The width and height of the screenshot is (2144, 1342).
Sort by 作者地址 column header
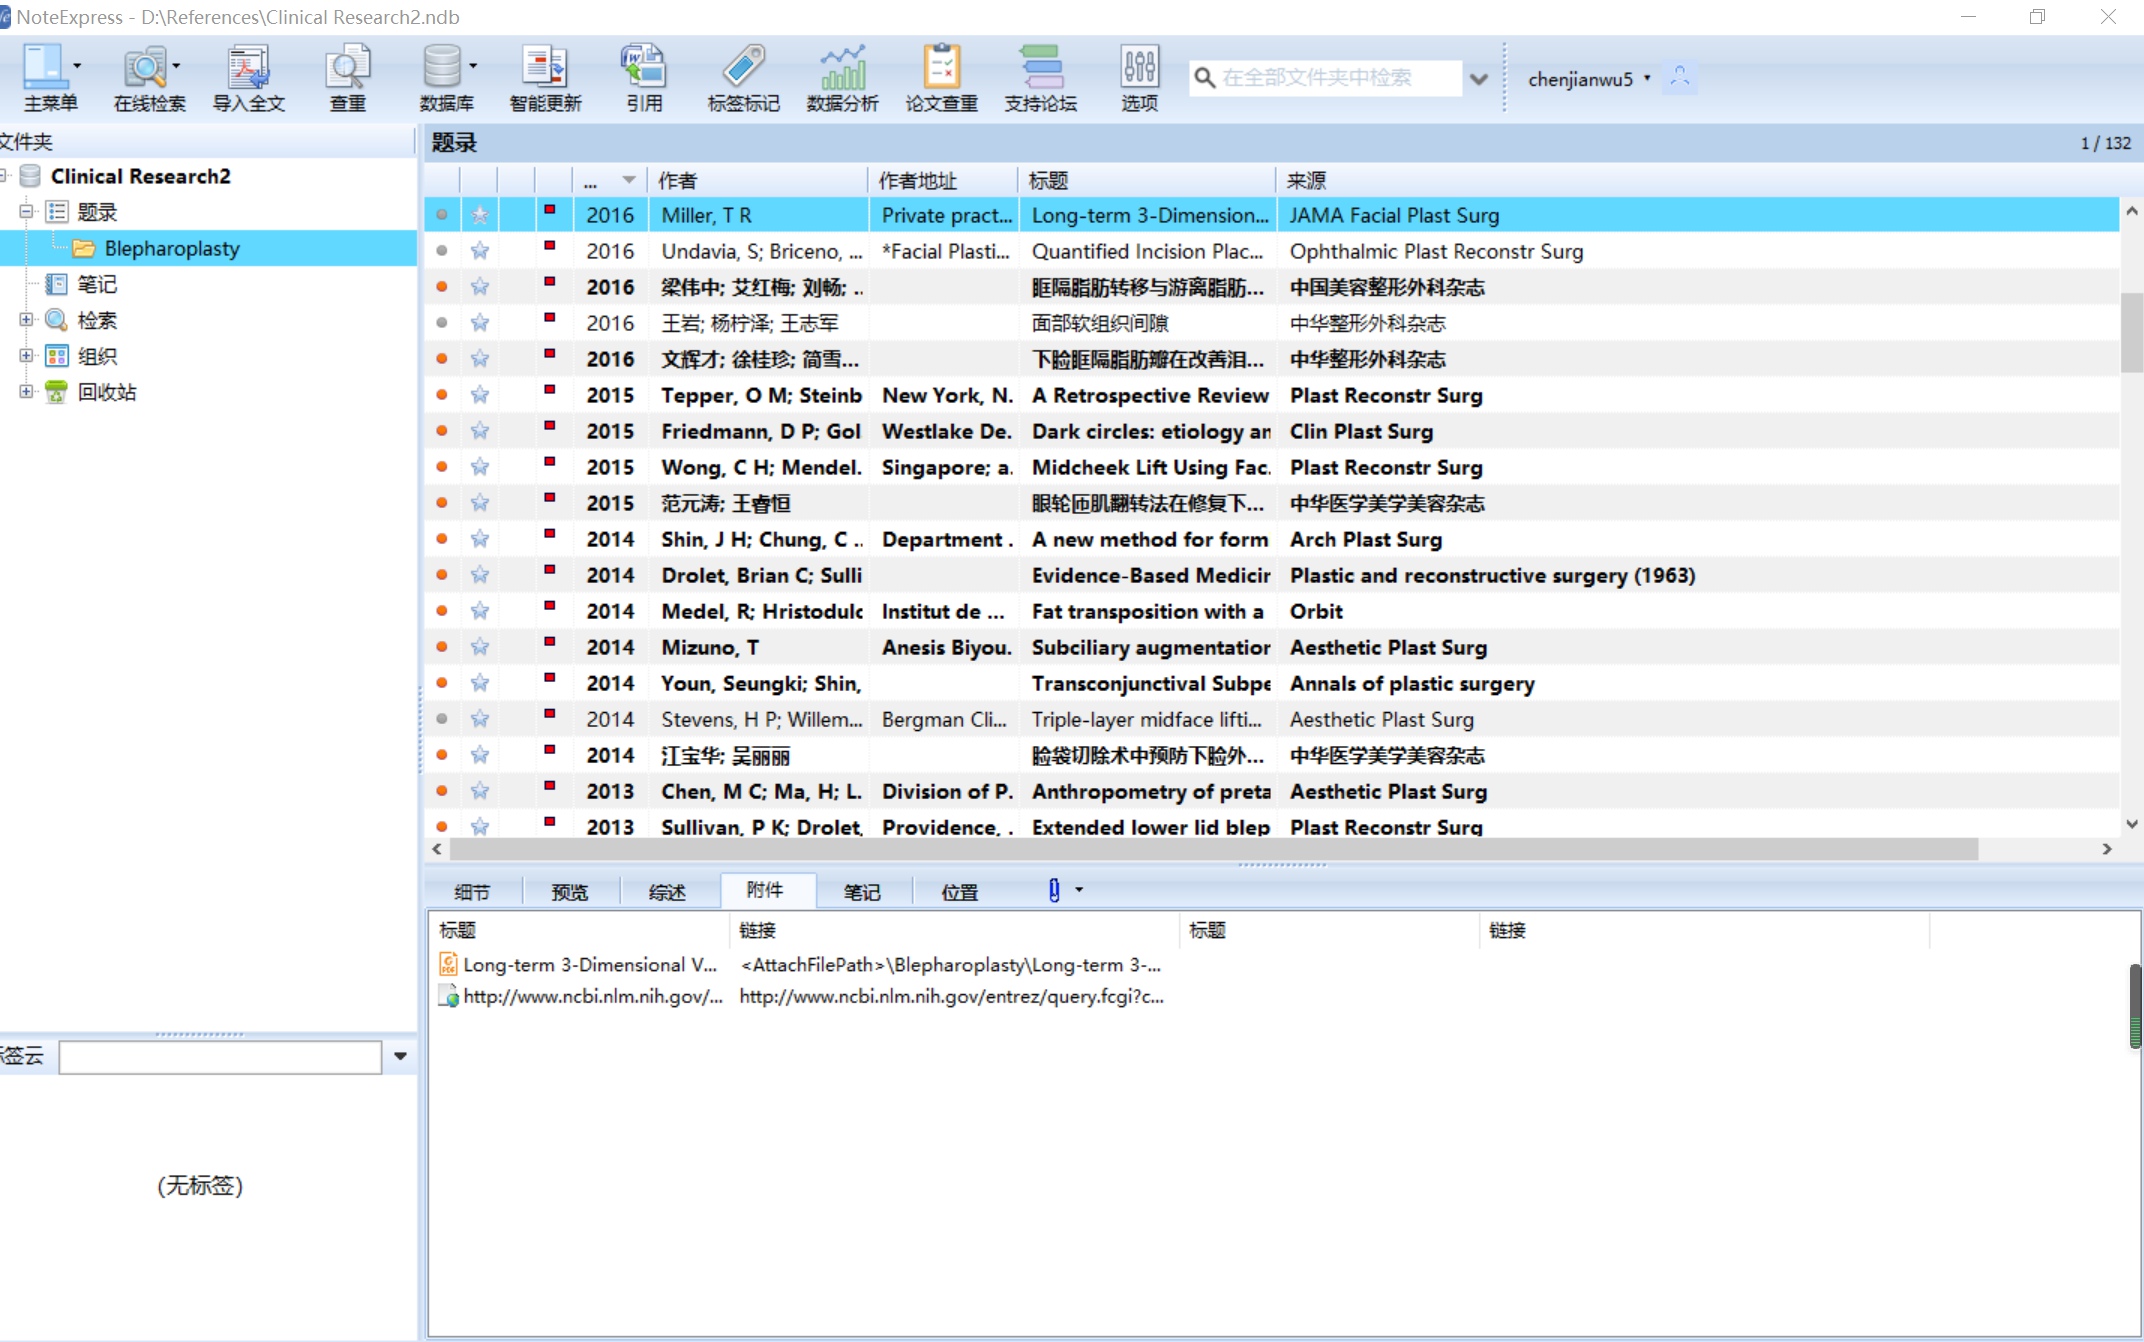click(x=943, y=181)
